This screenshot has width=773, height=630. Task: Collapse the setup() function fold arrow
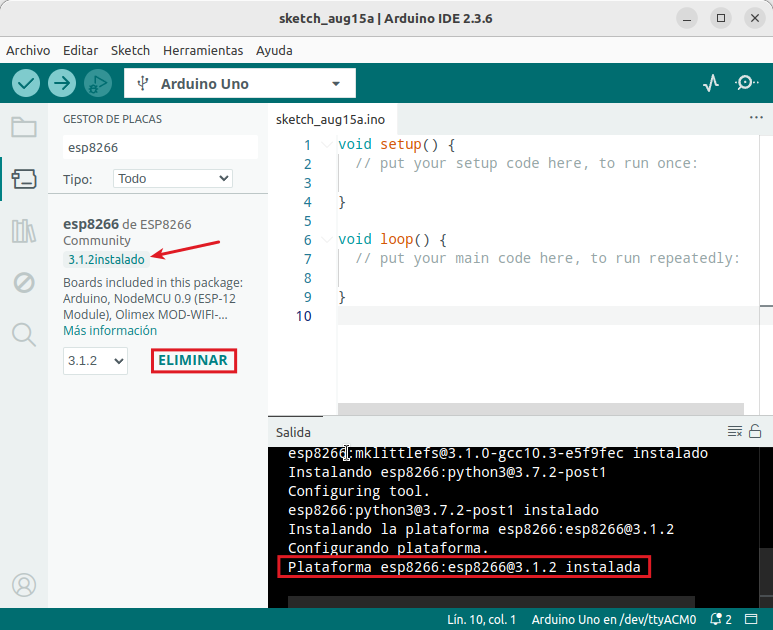click(x=326, y=144)
